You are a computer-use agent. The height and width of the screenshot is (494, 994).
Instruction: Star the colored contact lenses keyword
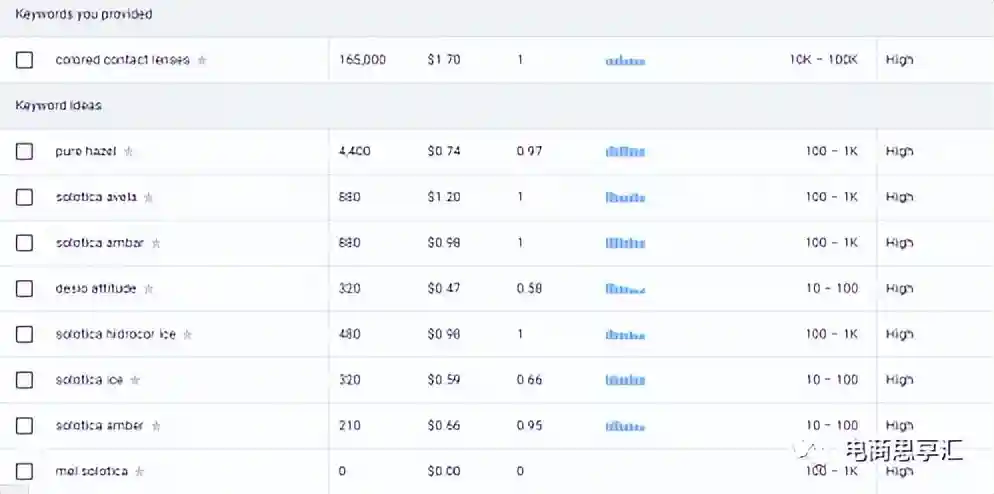click(x=202, y=60)
